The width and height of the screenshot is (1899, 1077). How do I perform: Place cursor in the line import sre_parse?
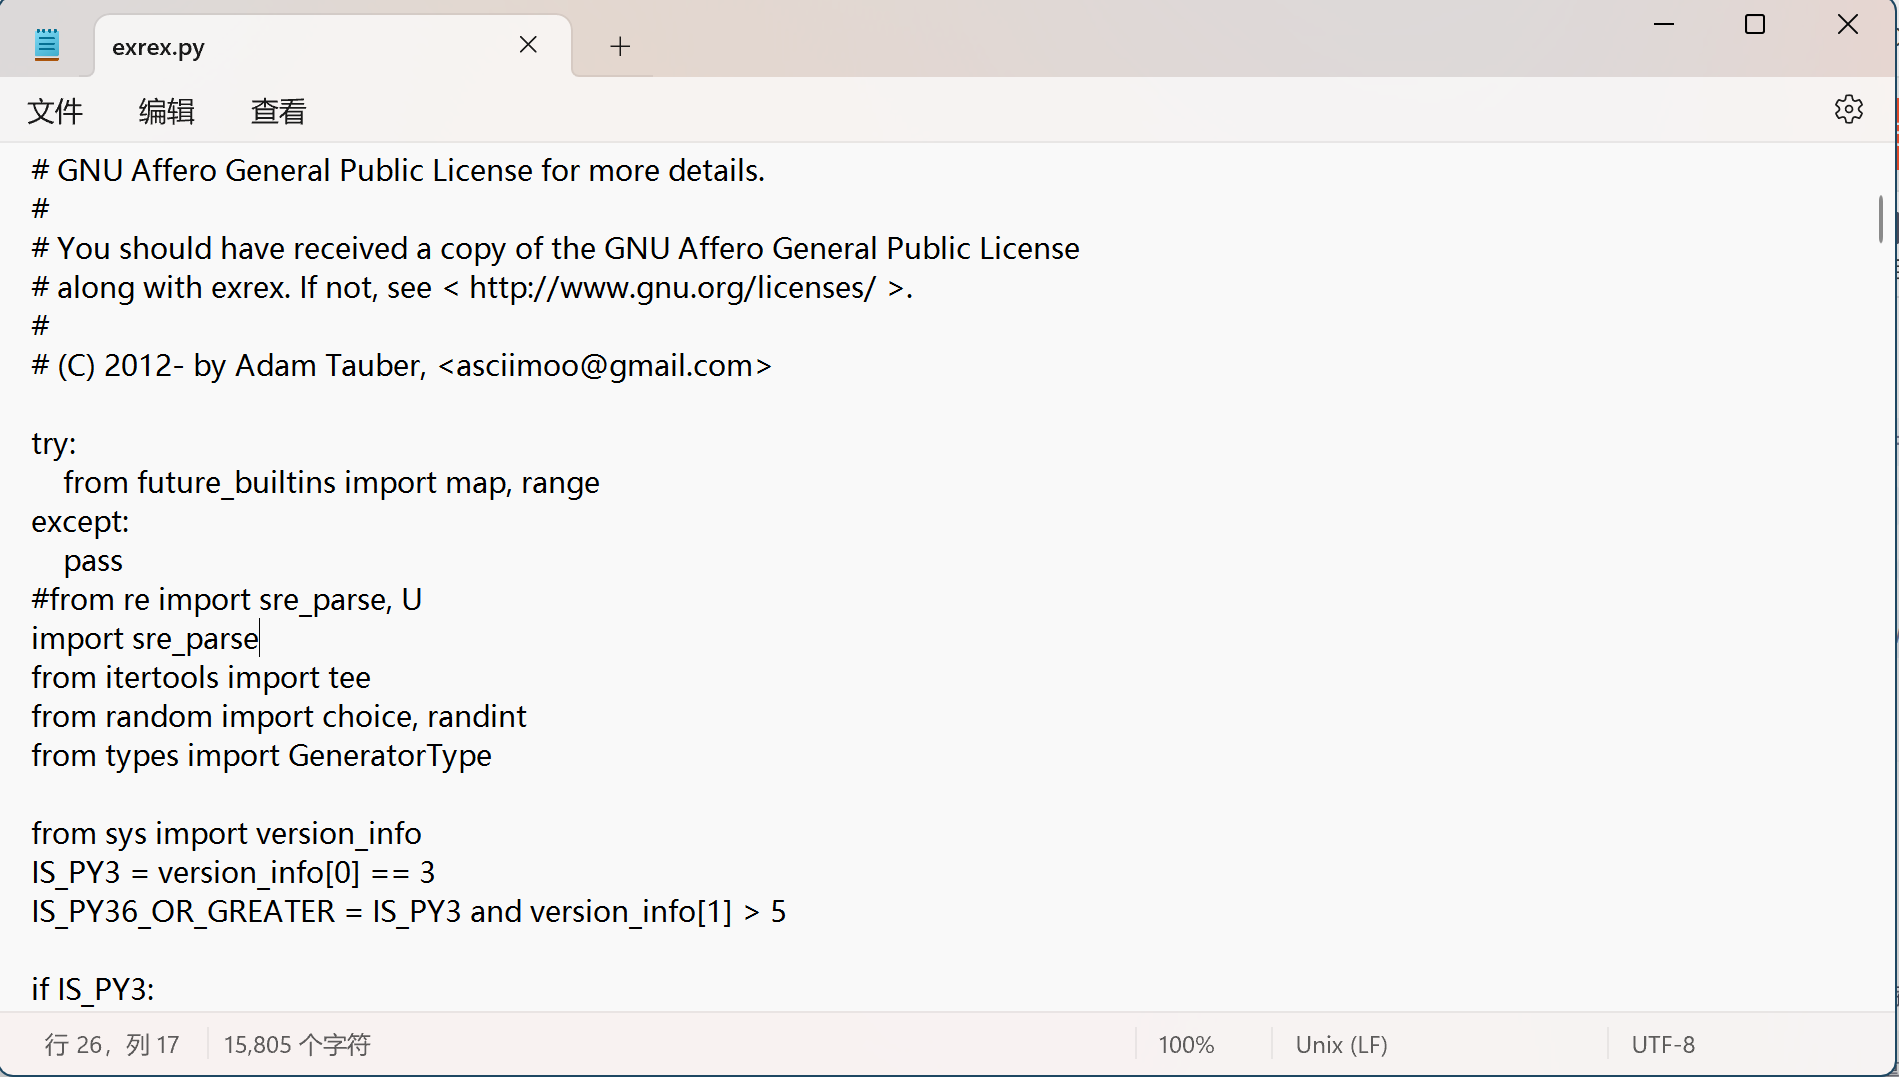click(145, 638)
